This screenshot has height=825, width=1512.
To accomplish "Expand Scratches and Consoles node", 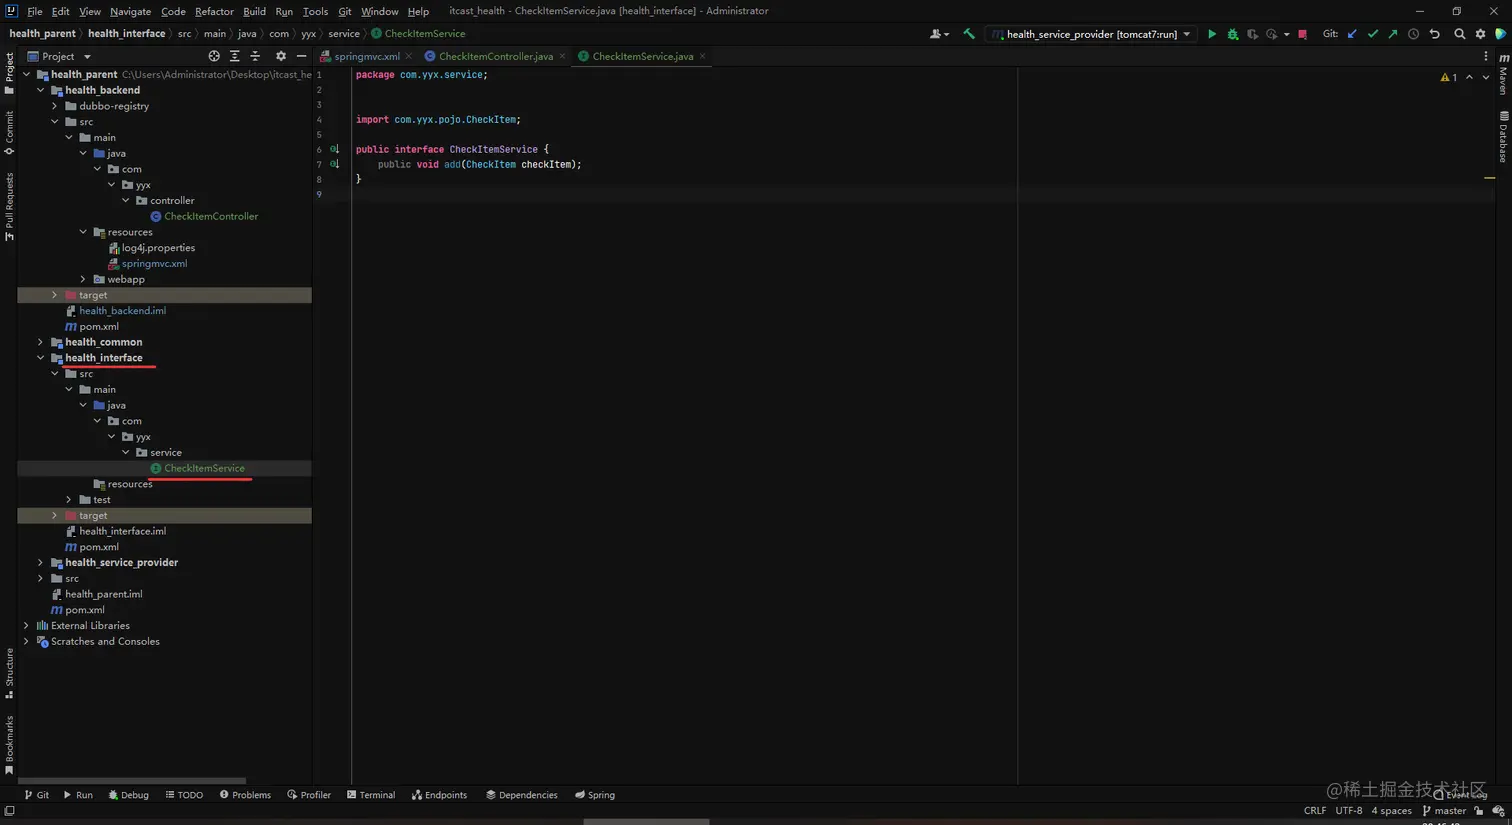I will 27,642.
